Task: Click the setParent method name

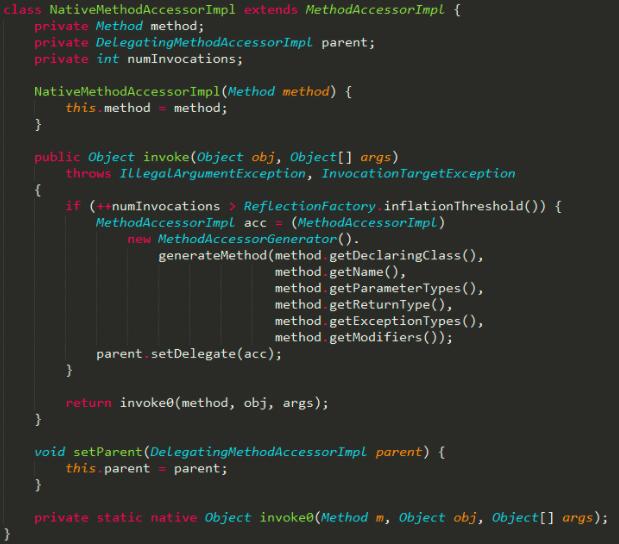Action: click(x=107, y=452)
